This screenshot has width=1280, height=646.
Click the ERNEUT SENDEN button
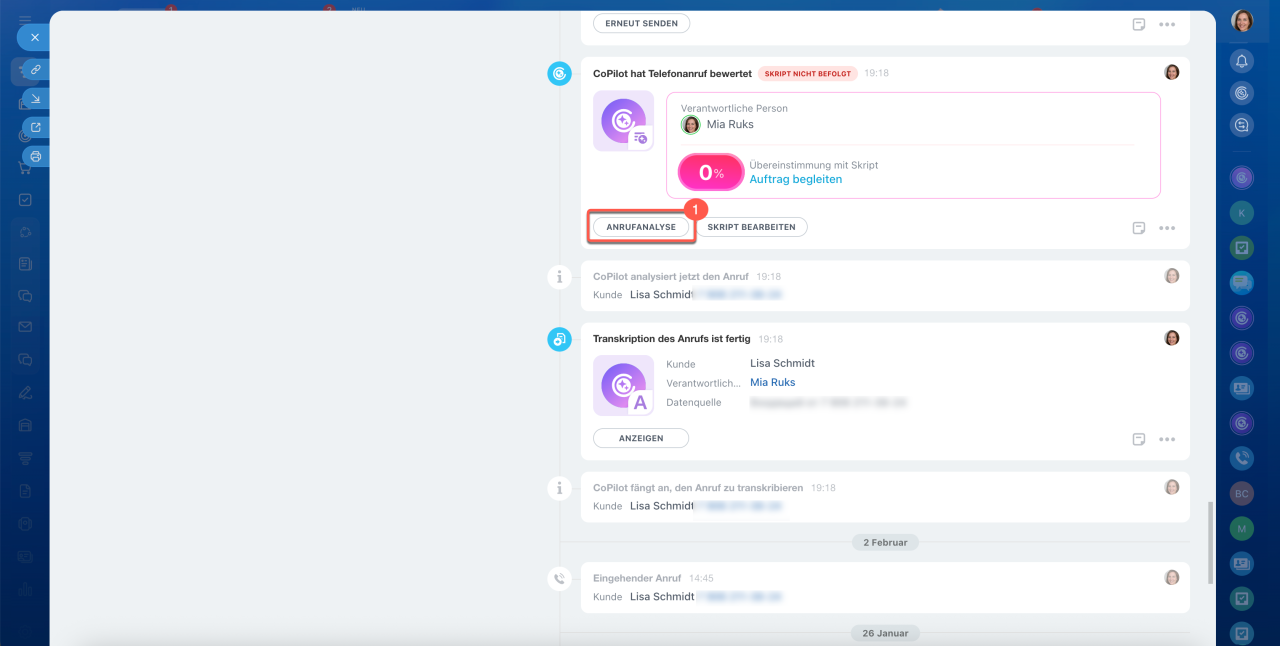pos(641,23)
